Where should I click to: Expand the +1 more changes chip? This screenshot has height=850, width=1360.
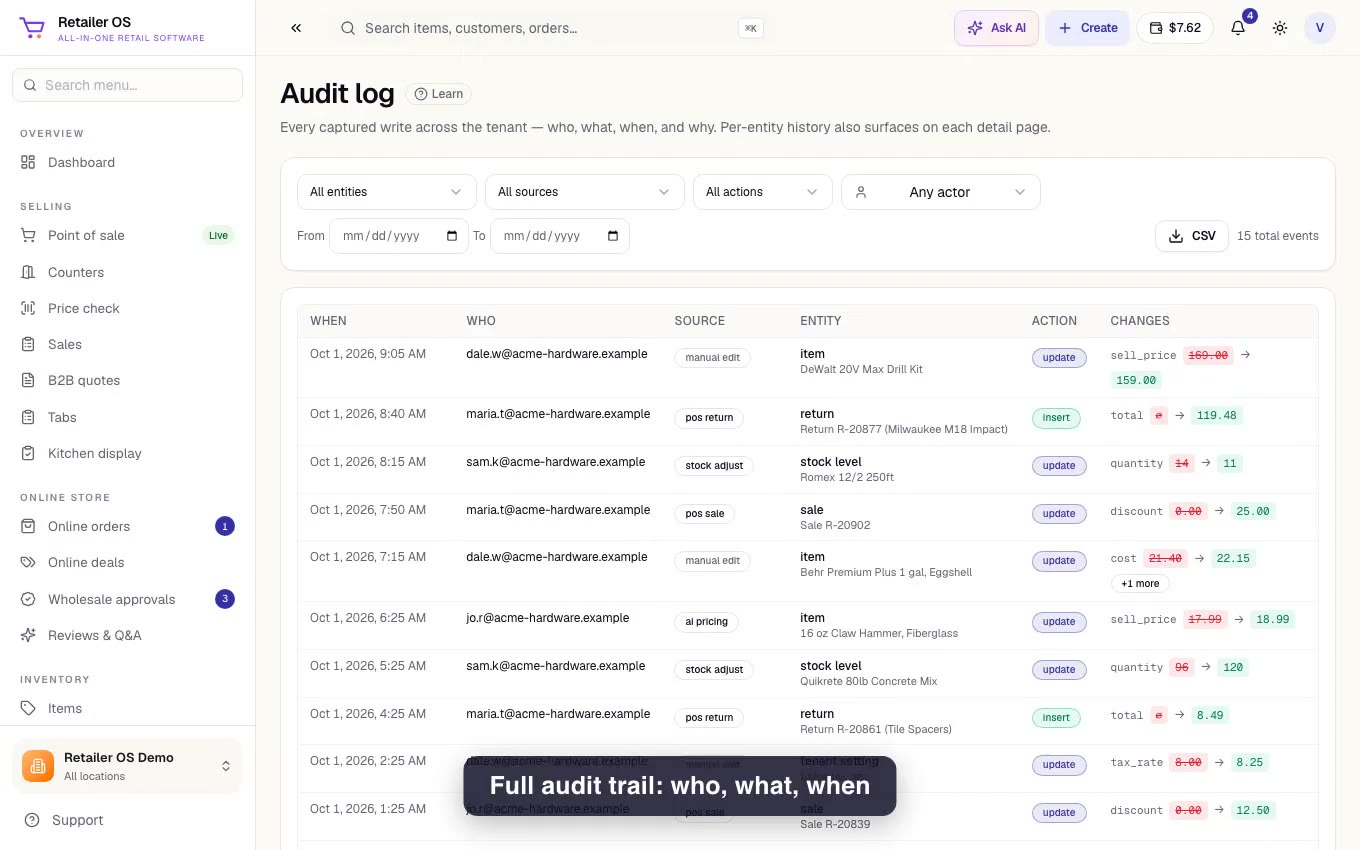click(1140, 583)
